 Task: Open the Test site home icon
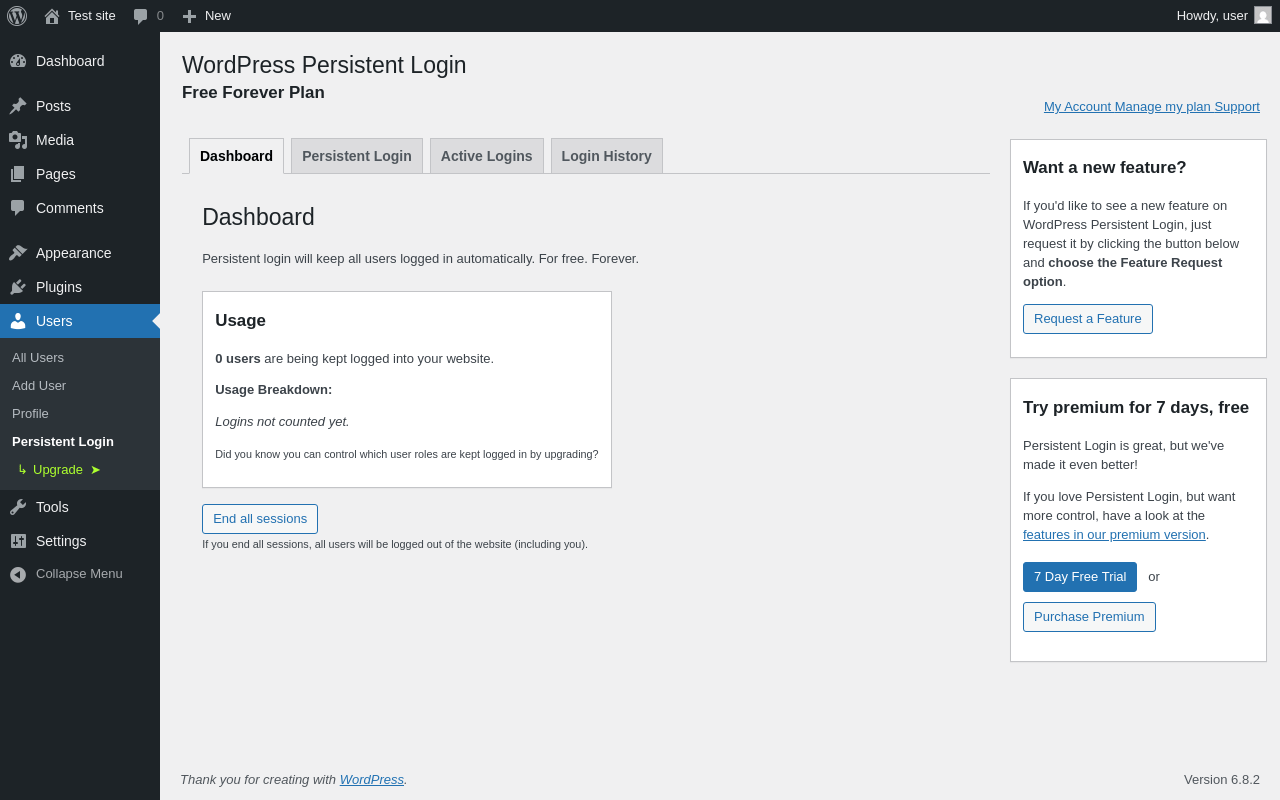click(52, 16)
